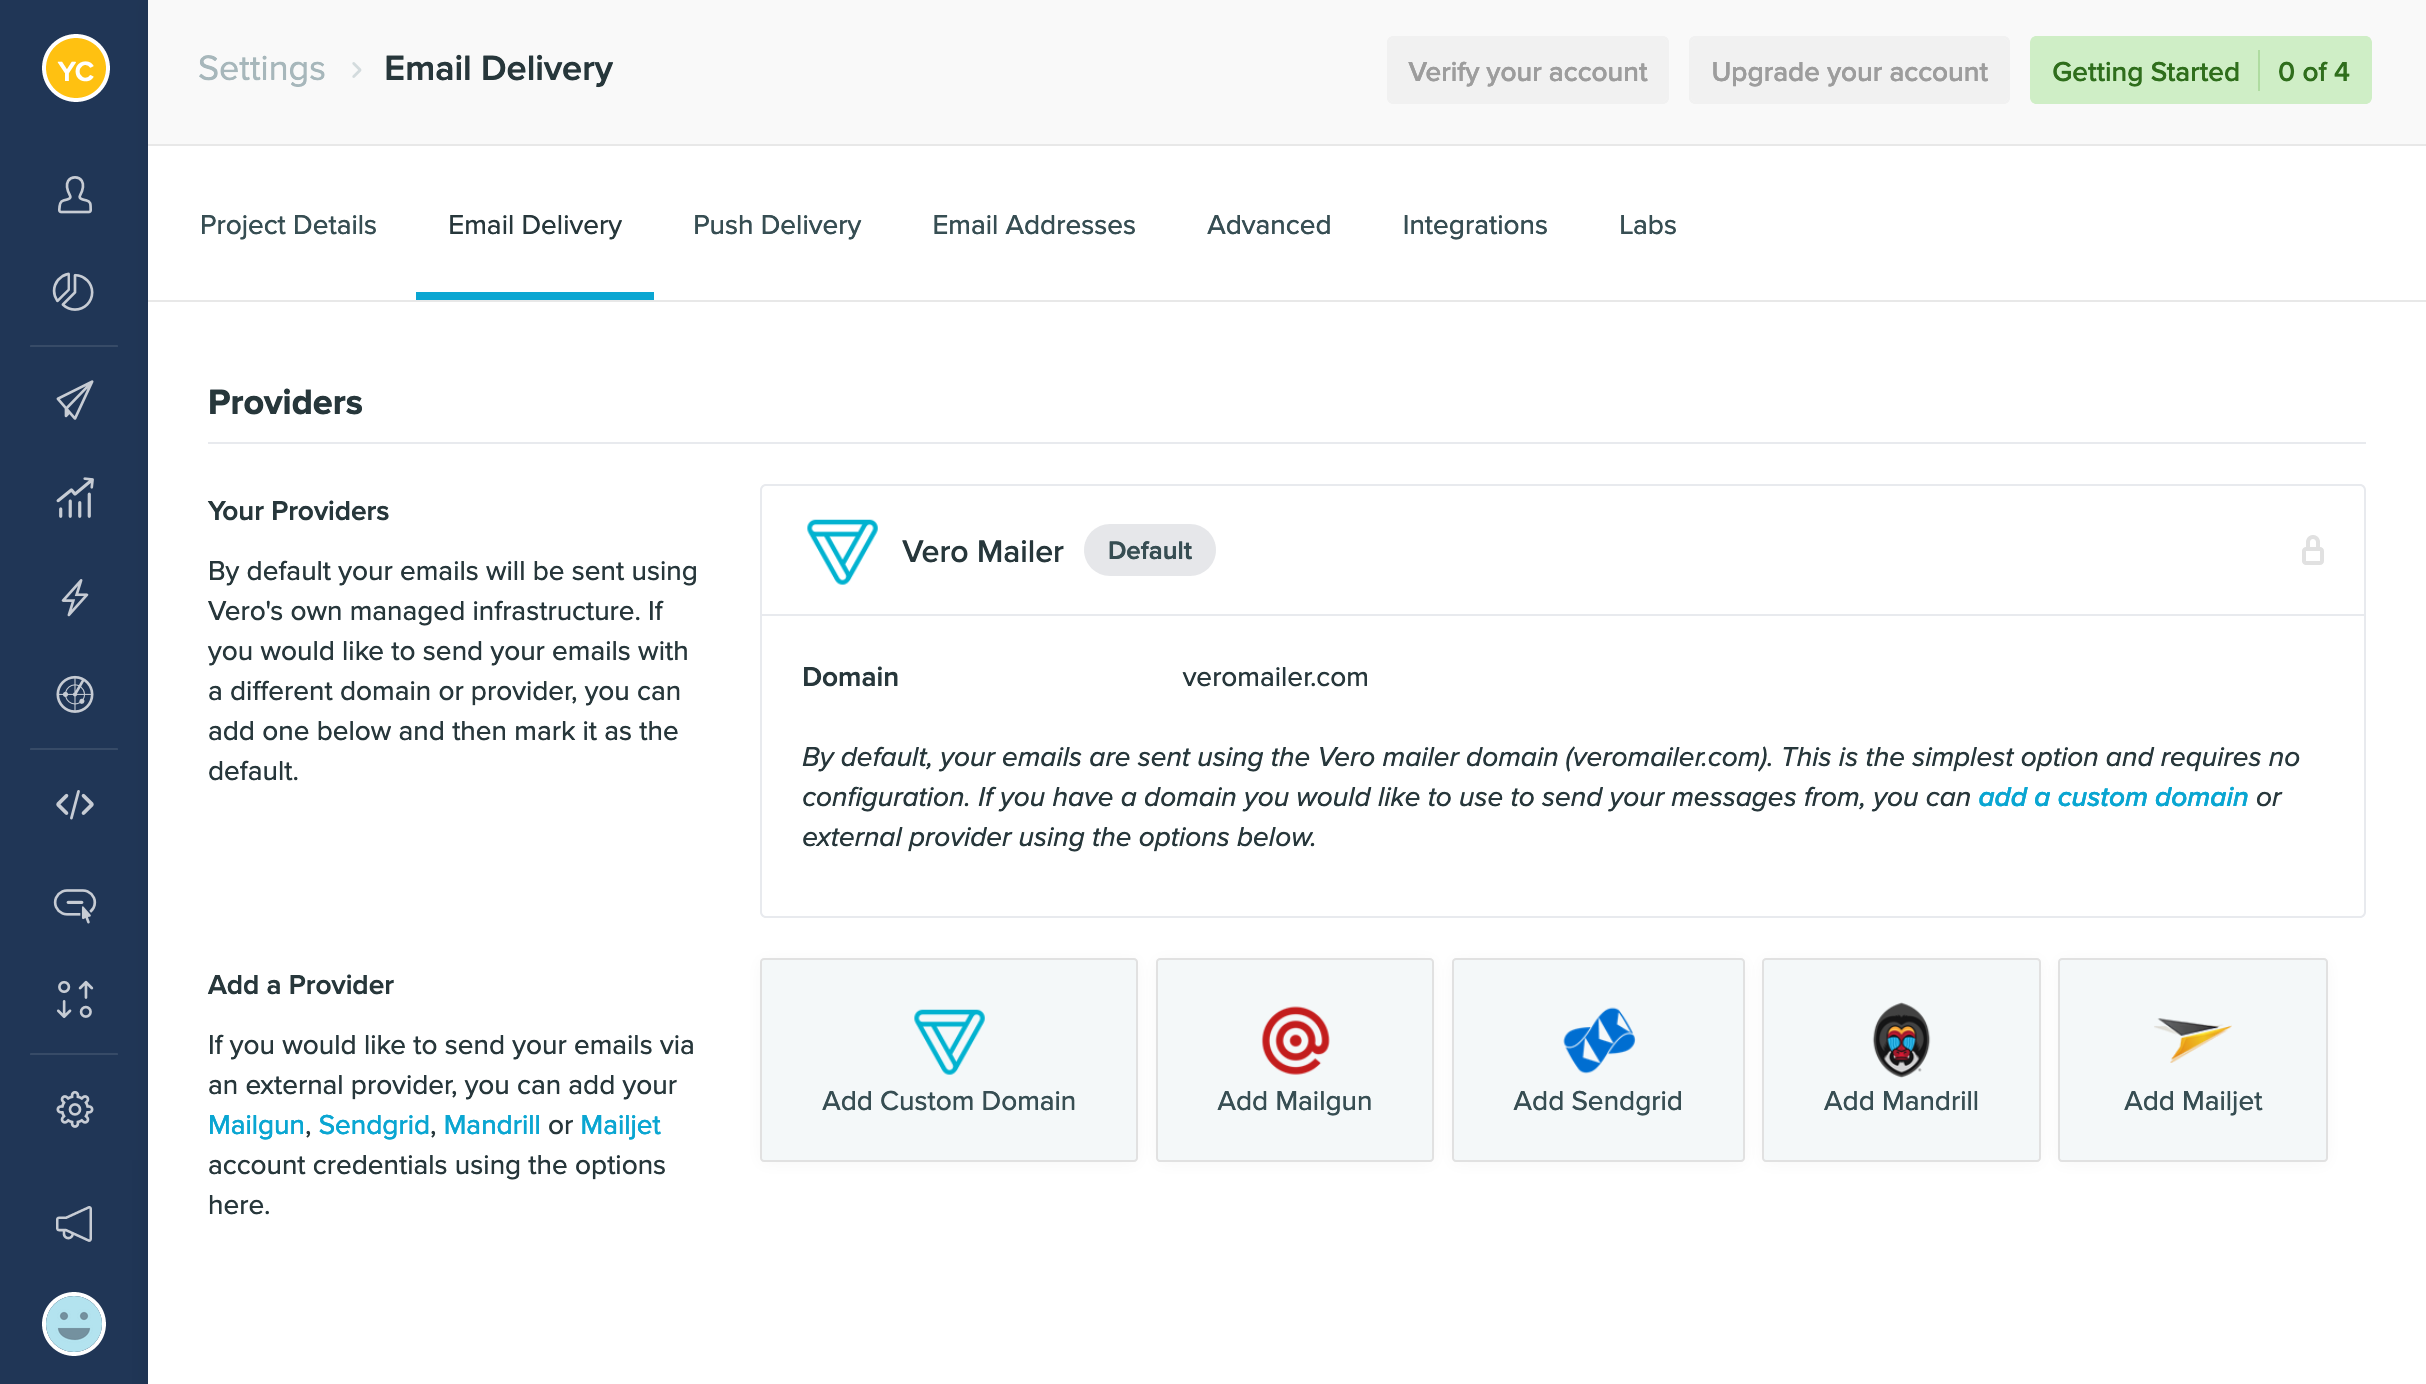
Task: Click the lightning bolt icon in the sidebar
Action: [x=74, y=597]
